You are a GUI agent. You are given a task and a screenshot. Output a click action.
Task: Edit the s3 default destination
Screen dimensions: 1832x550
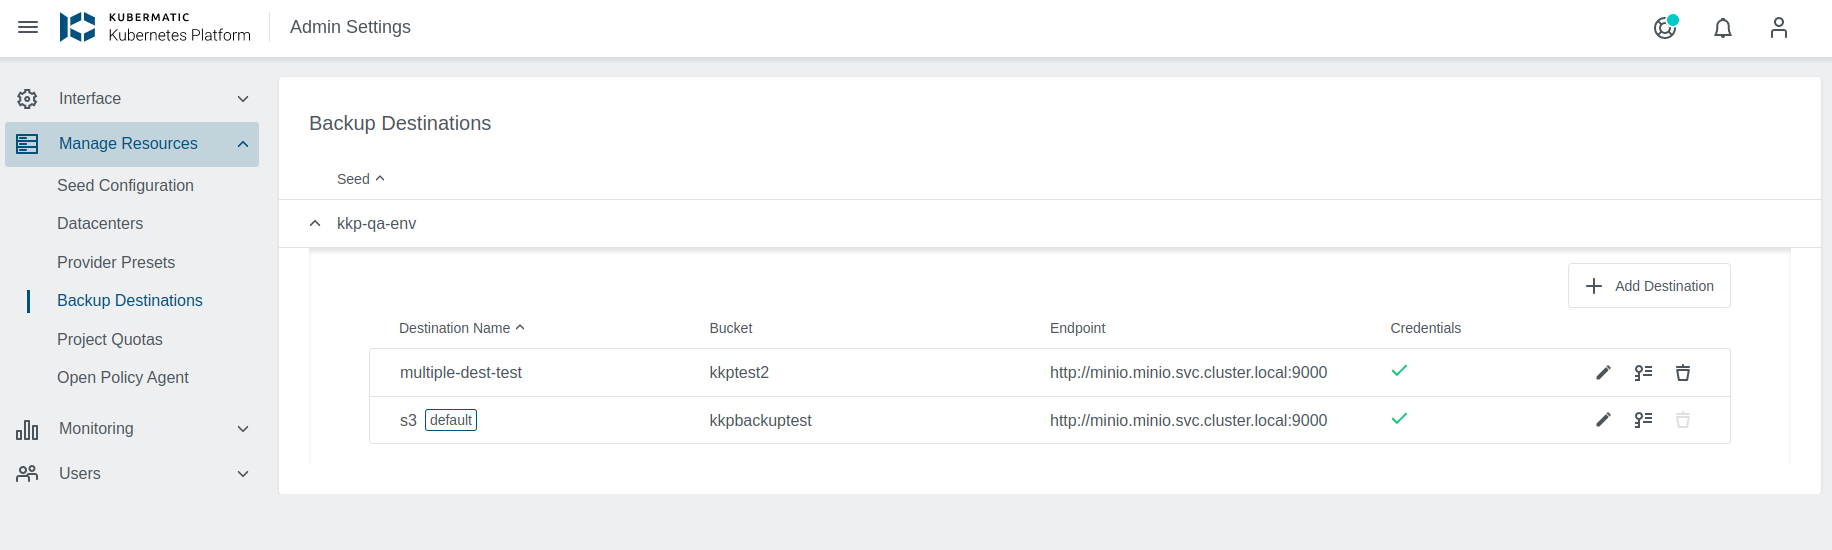pyautogui.click(x=1603, y=420)
